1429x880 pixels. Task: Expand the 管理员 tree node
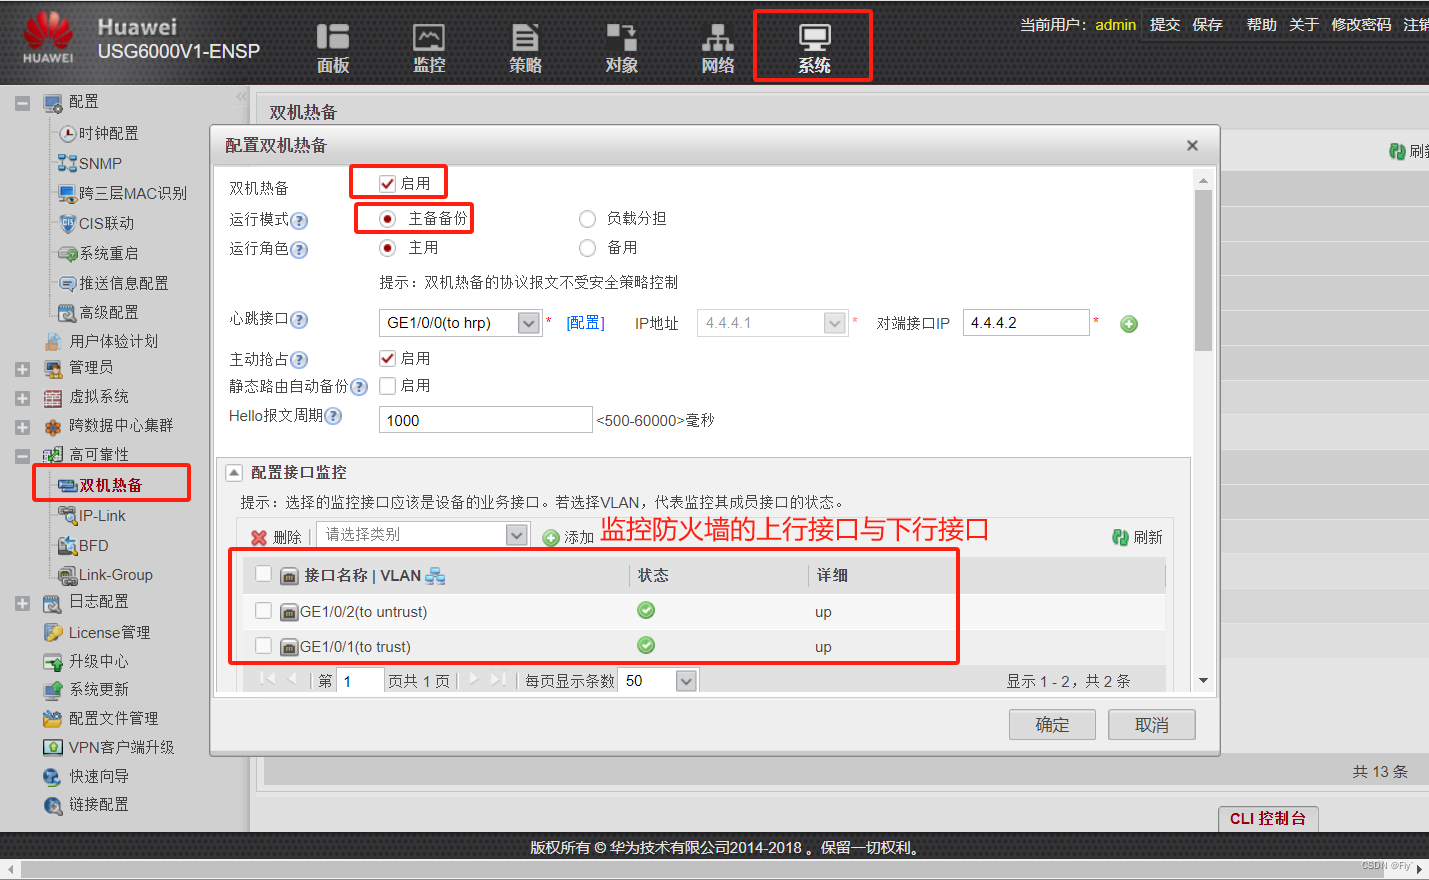[22, 369]
